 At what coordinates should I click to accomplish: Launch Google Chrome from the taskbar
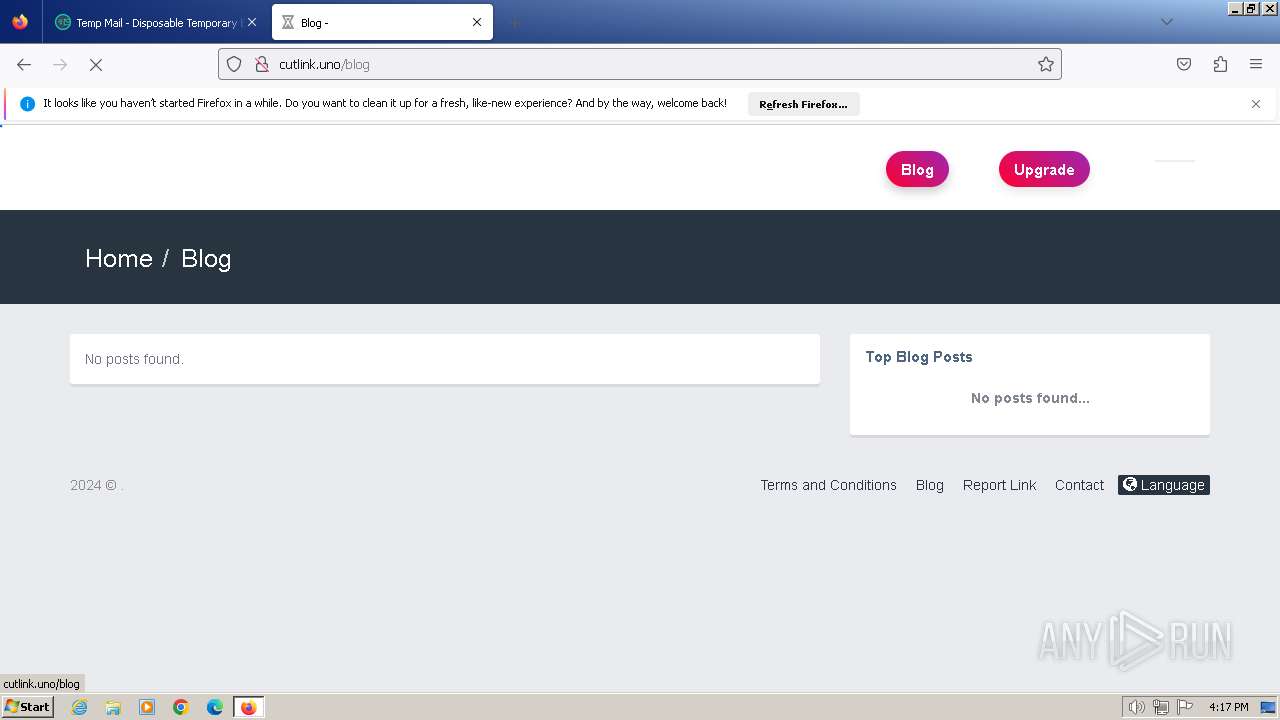click(181, 707)
